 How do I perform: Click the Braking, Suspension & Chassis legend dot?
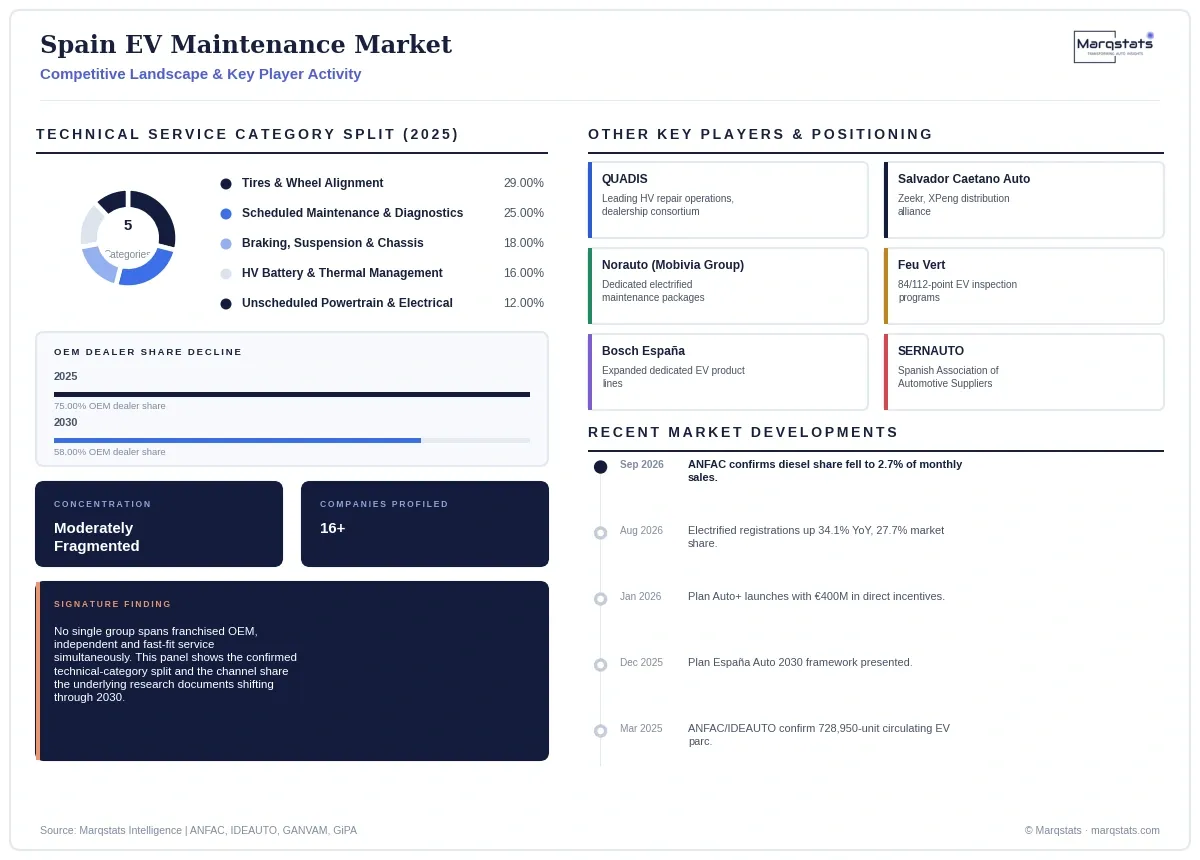[226, 244]
